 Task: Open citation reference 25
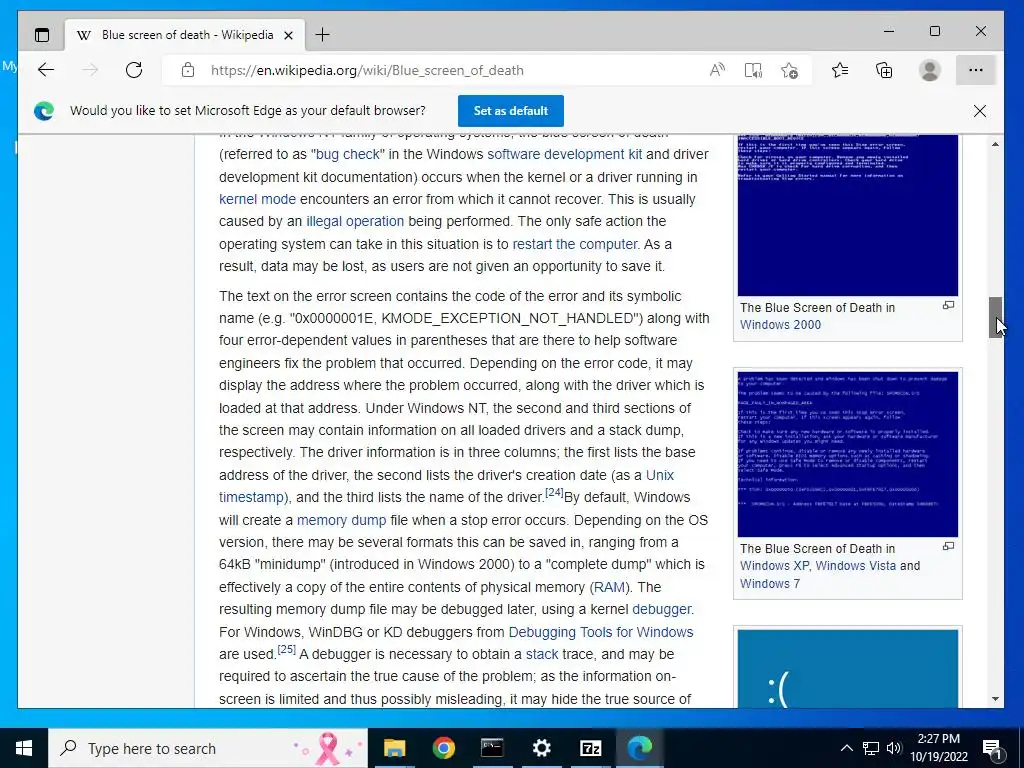click(x=287, y=650)
